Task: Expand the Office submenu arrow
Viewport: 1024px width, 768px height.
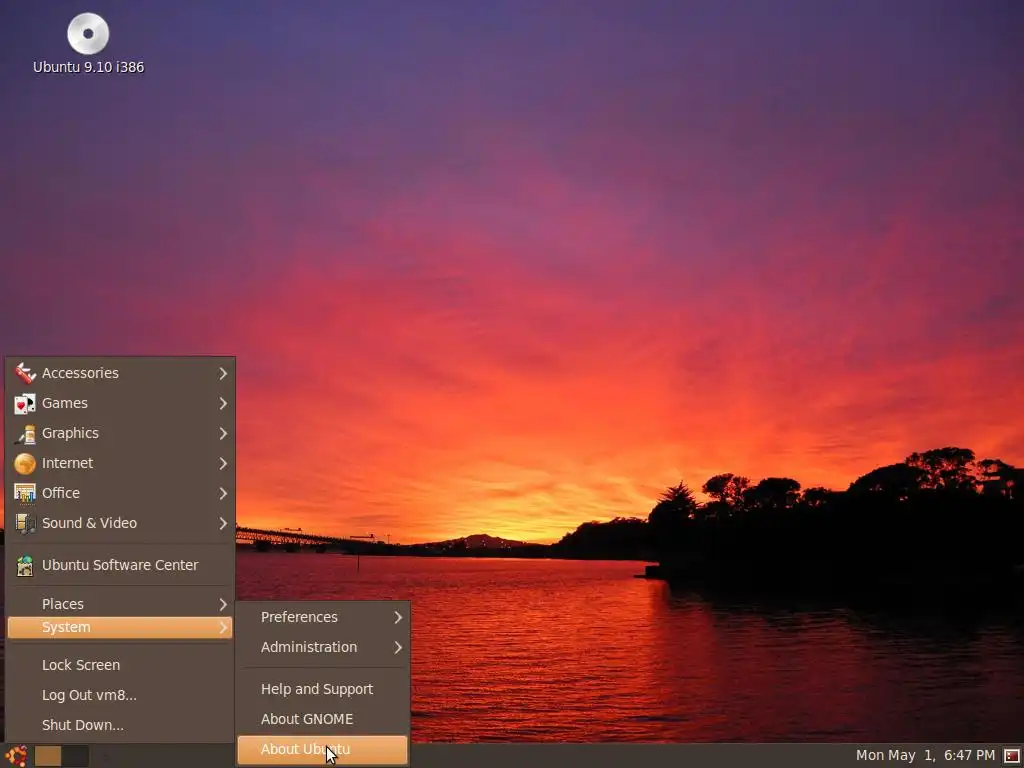Action: (223, 493)
